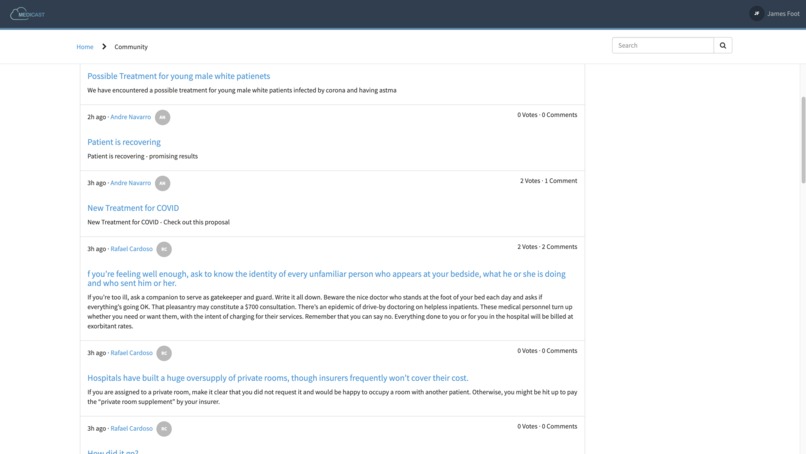This screenshot has height=454, width=806.
Task: View '2 Votes · 2 Comments' stats
Action: coord(547,247)
